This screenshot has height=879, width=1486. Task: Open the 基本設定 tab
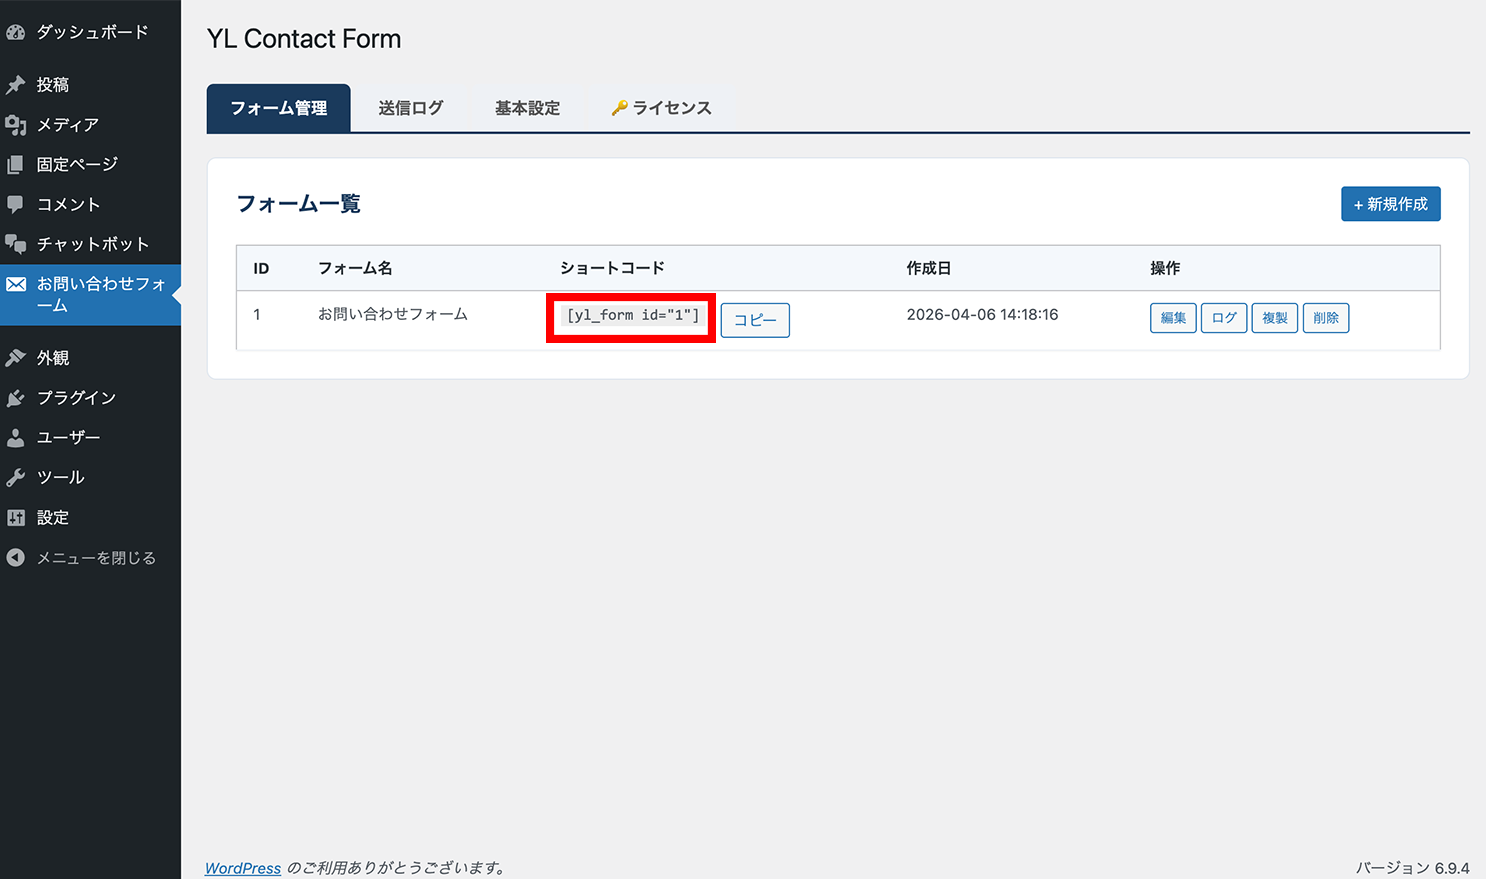pos(527,108)
